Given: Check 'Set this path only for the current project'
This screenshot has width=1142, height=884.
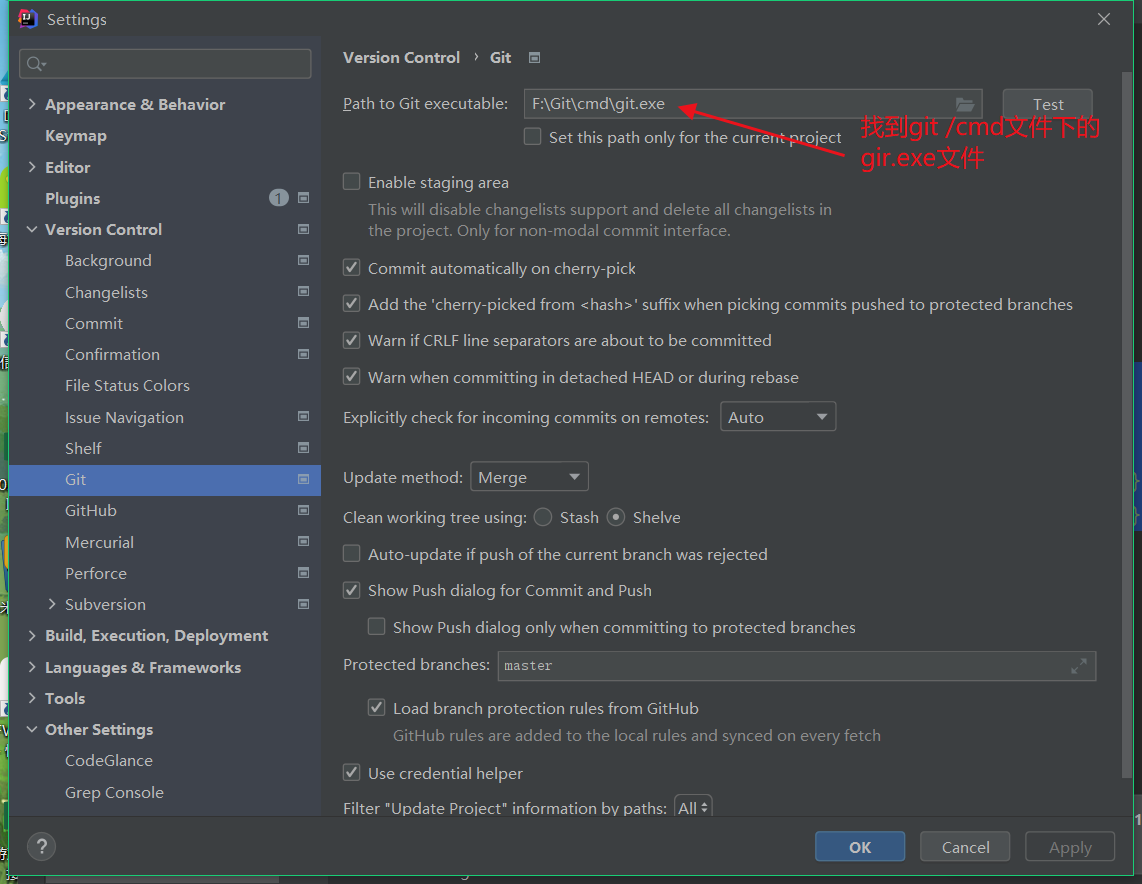Looking at the screenshot, I should pos(532,137).
